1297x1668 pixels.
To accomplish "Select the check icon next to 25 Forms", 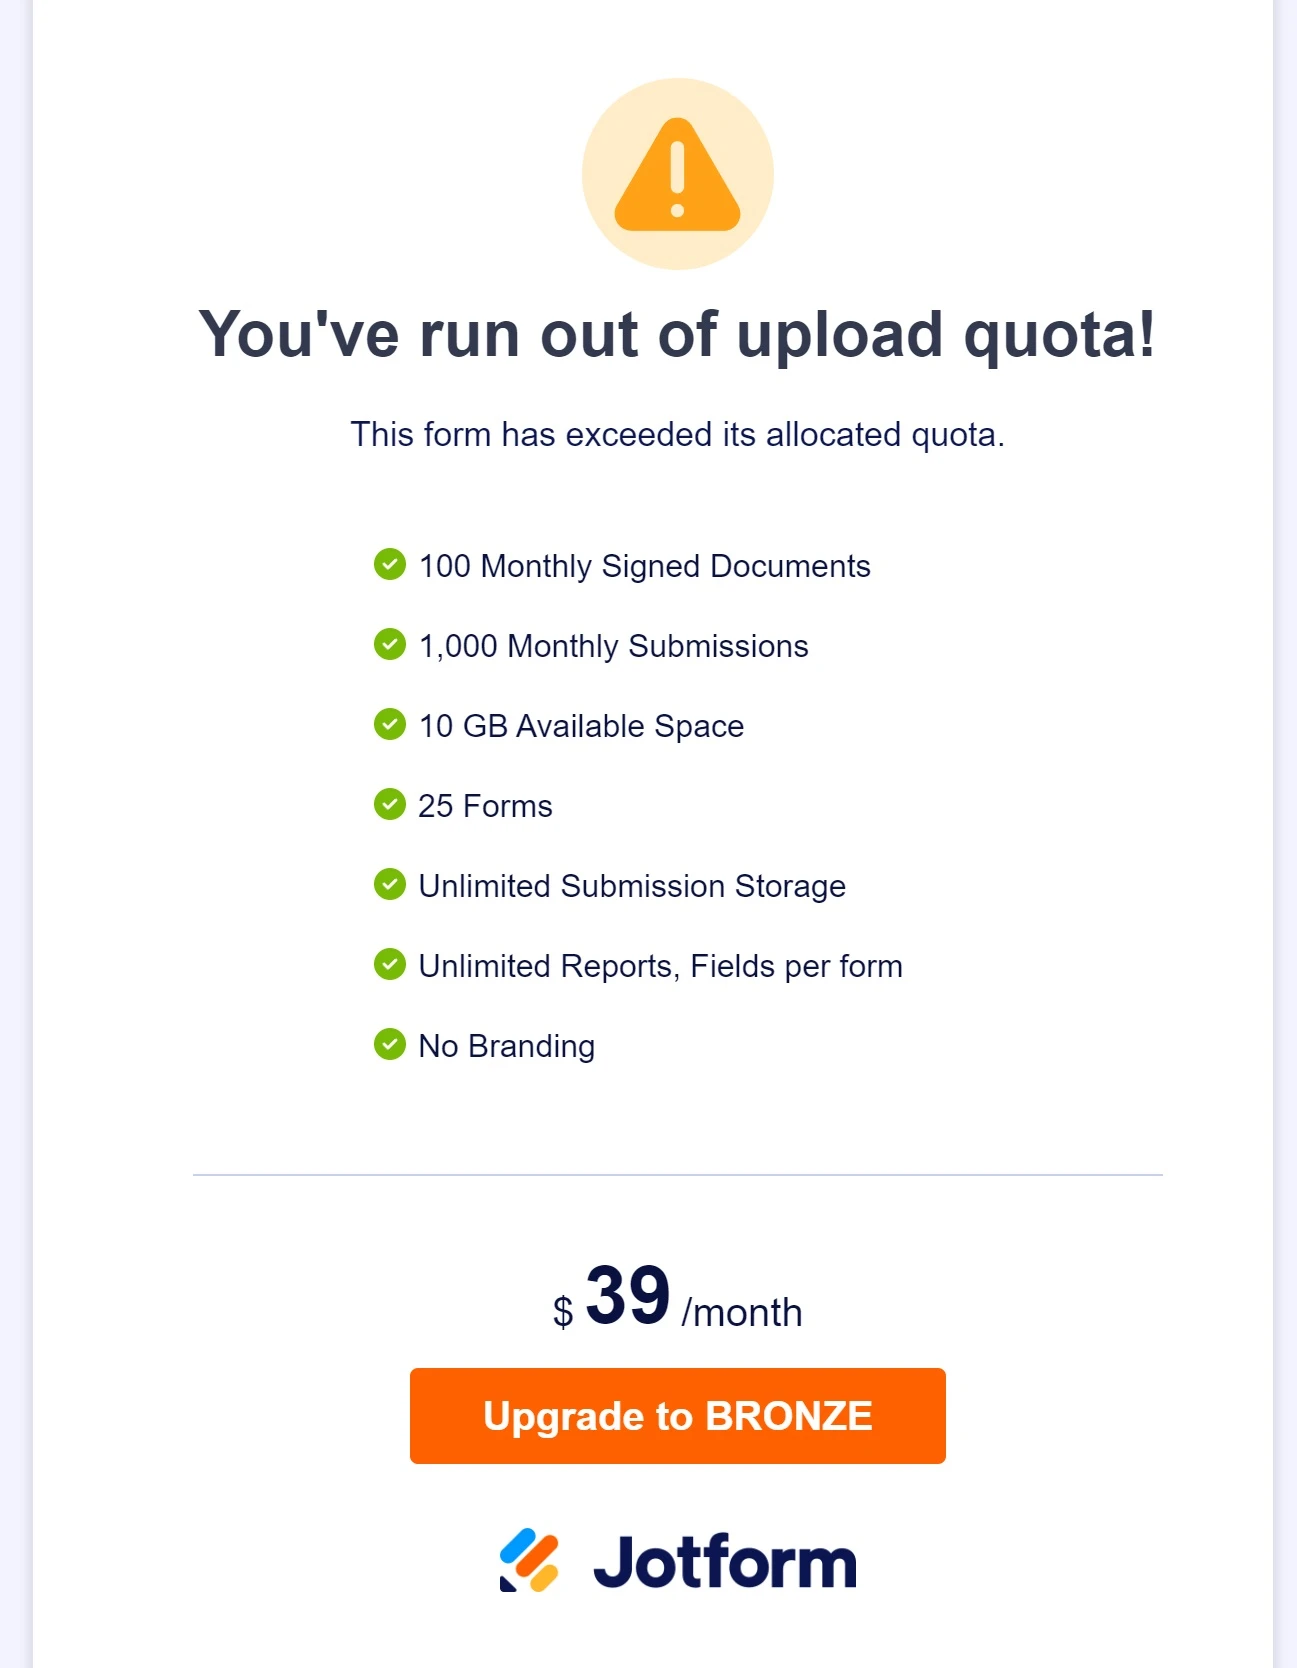I will pyautogui.click(x=390, y=805).
